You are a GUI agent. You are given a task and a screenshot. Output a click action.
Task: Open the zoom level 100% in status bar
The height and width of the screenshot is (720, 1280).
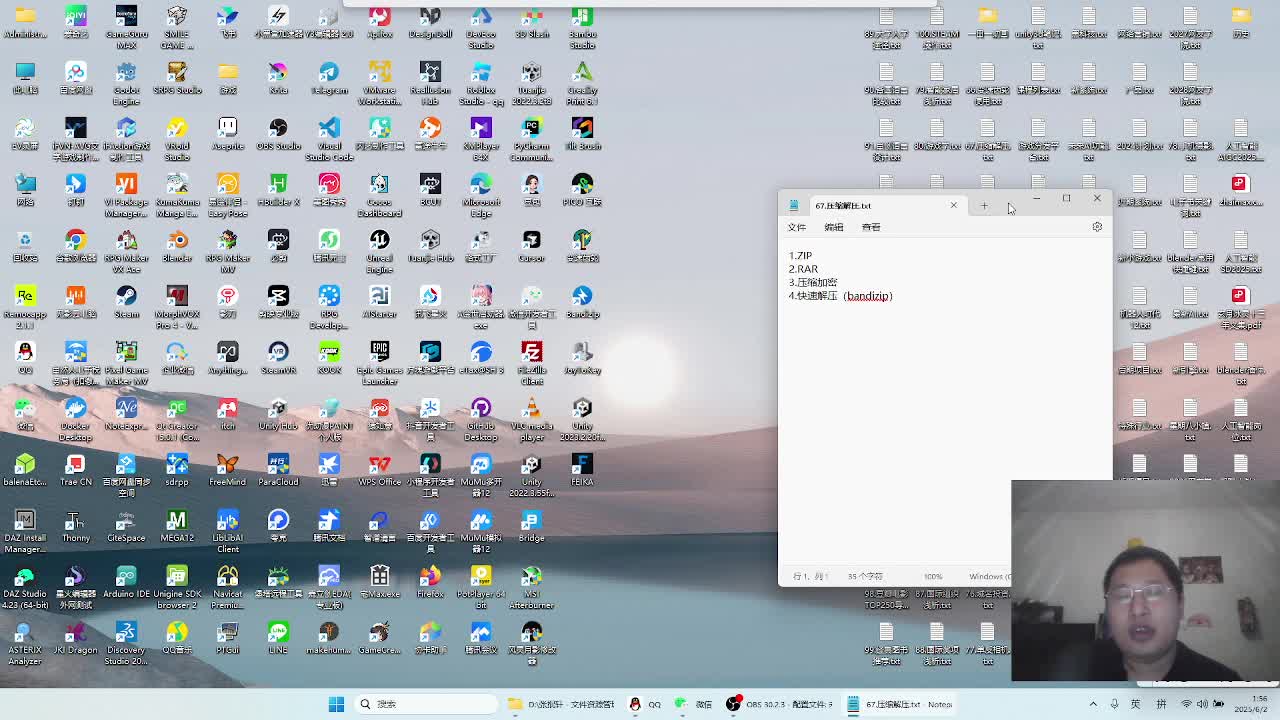933,576
